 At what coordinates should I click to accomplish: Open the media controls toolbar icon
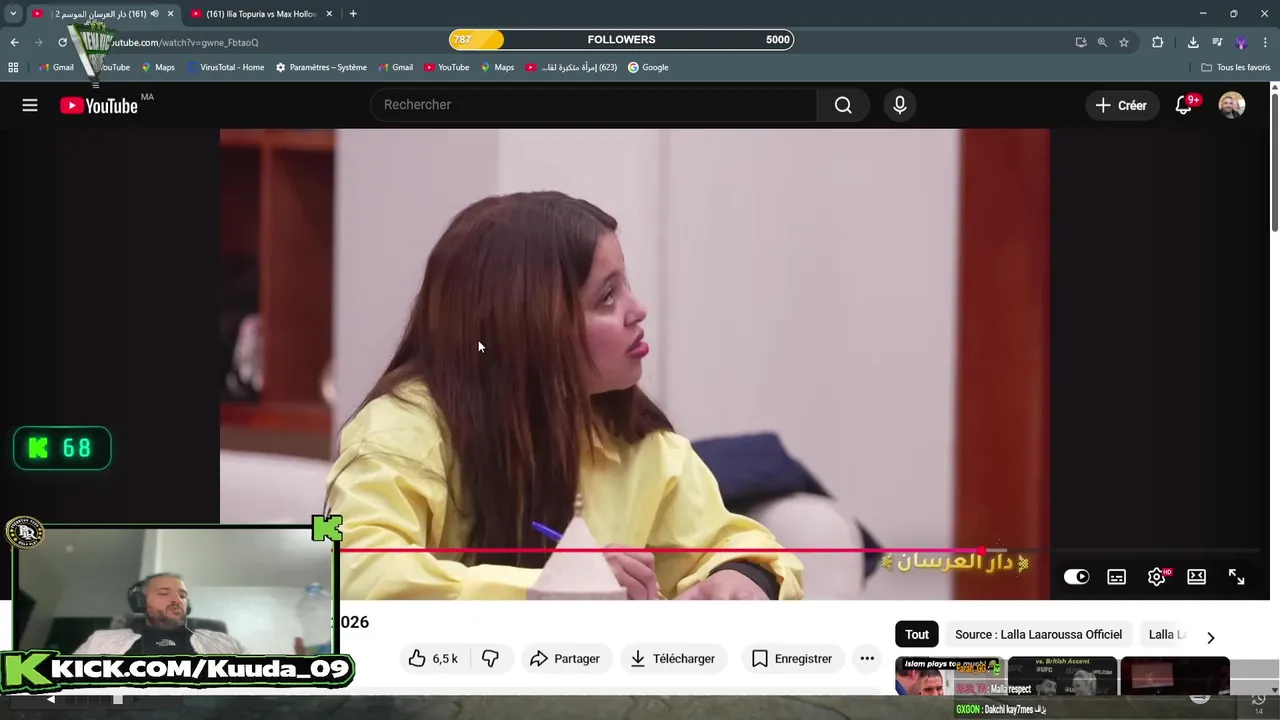coord(1217,42)
